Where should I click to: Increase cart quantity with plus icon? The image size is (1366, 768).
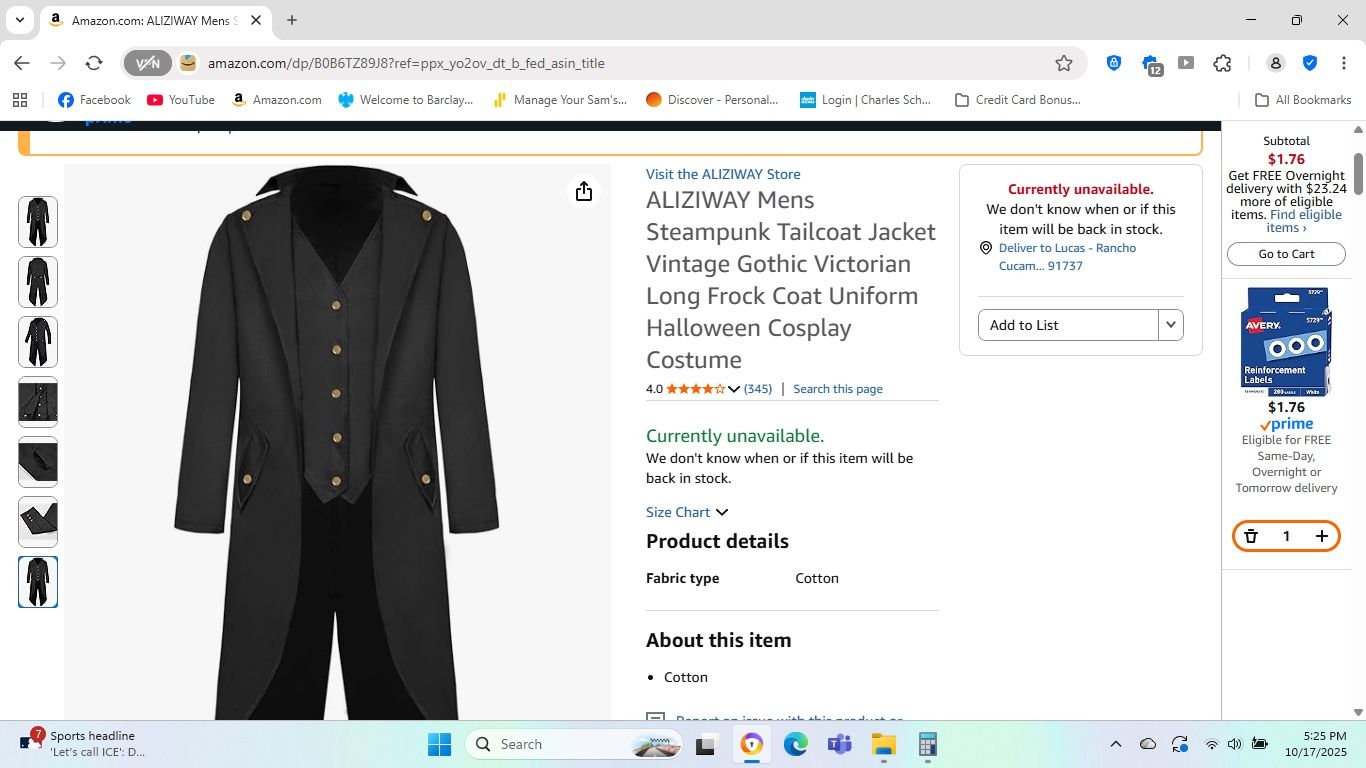(1321, 537)
